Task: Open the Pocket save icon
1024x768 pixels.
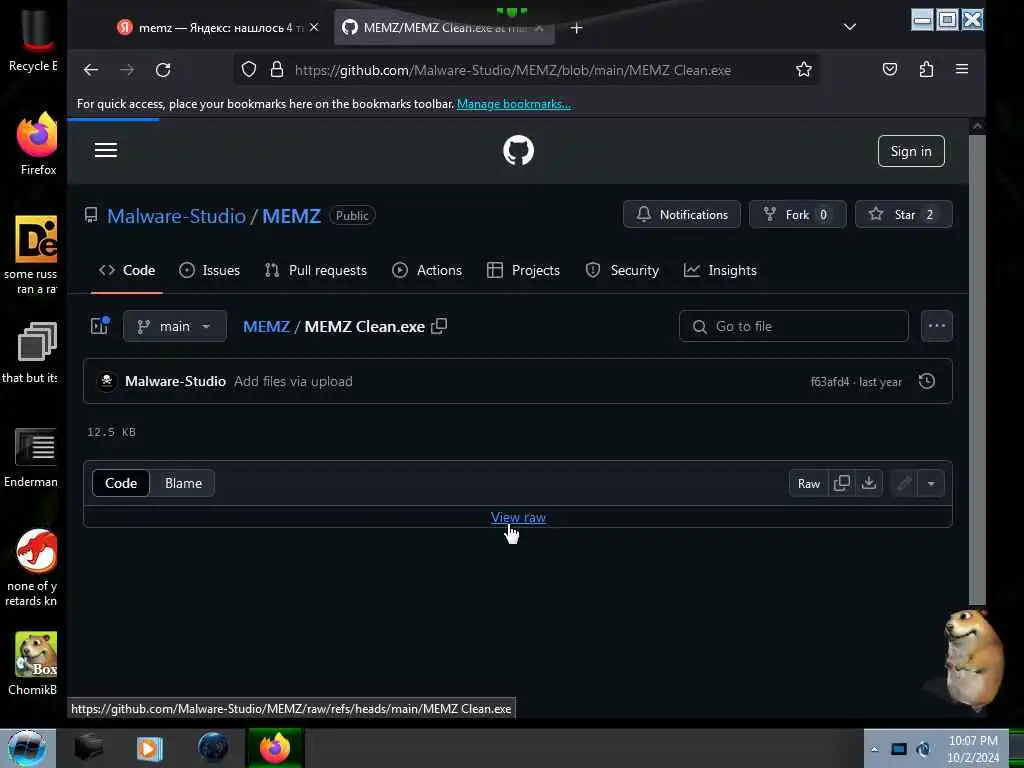Action: pyautogui.click(x=889, y=69)
